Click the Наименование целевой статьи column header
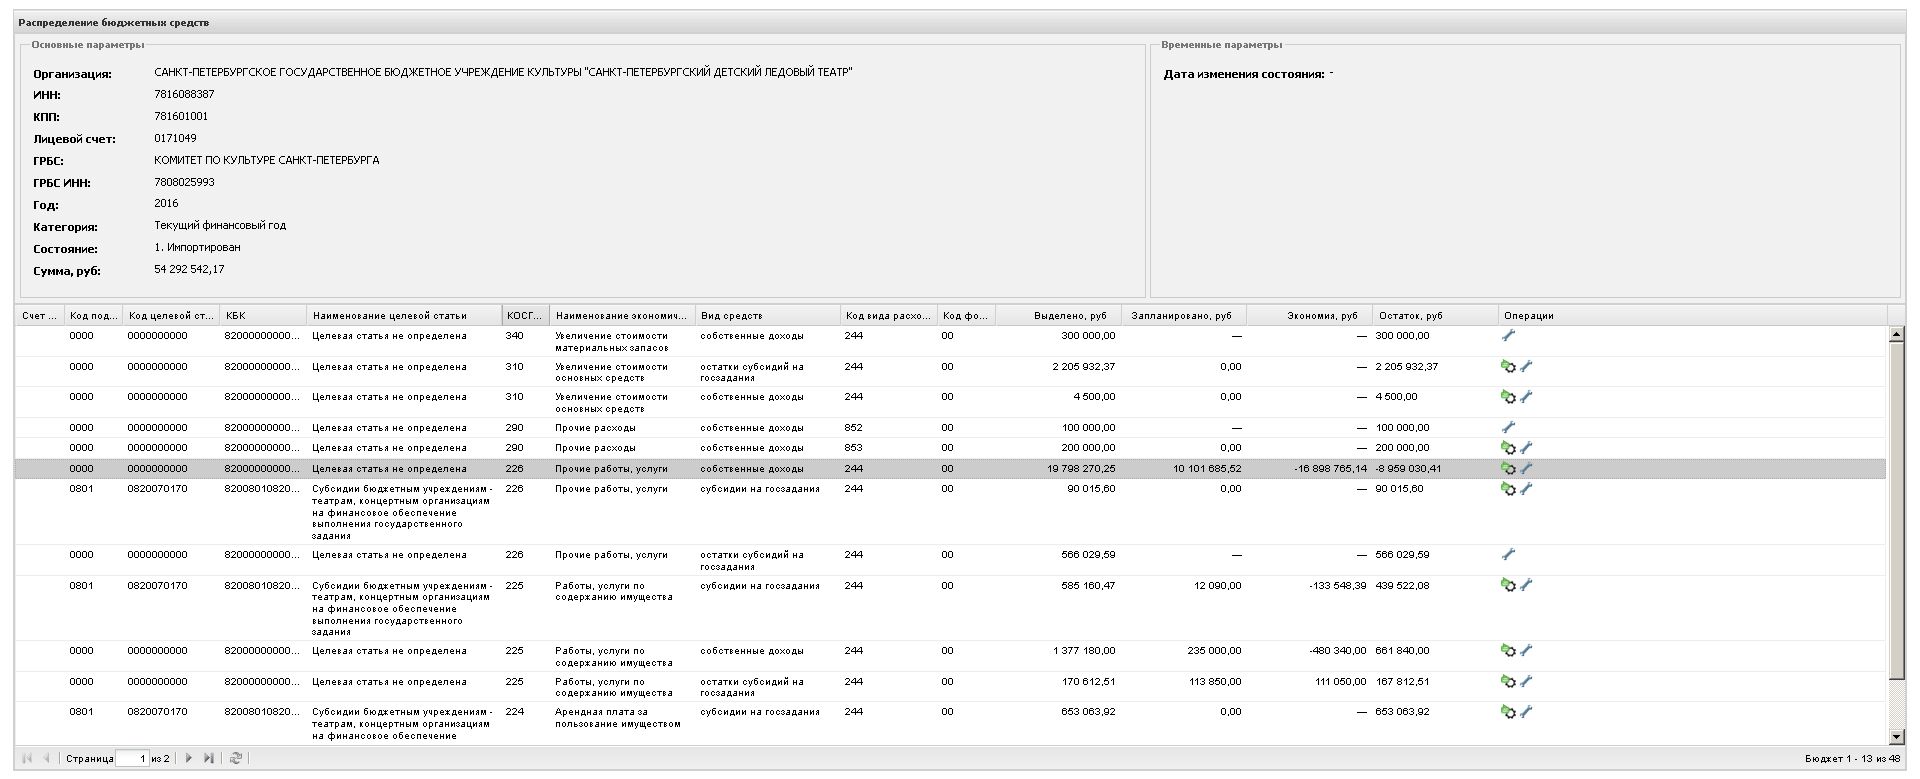1920x779 pixels. point(403,315)
